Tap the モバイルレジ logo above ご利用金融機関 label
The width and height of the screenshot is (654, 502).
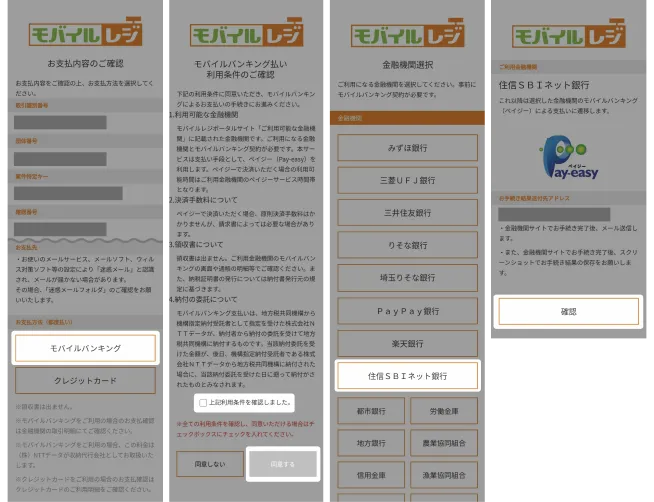(569, 33)
